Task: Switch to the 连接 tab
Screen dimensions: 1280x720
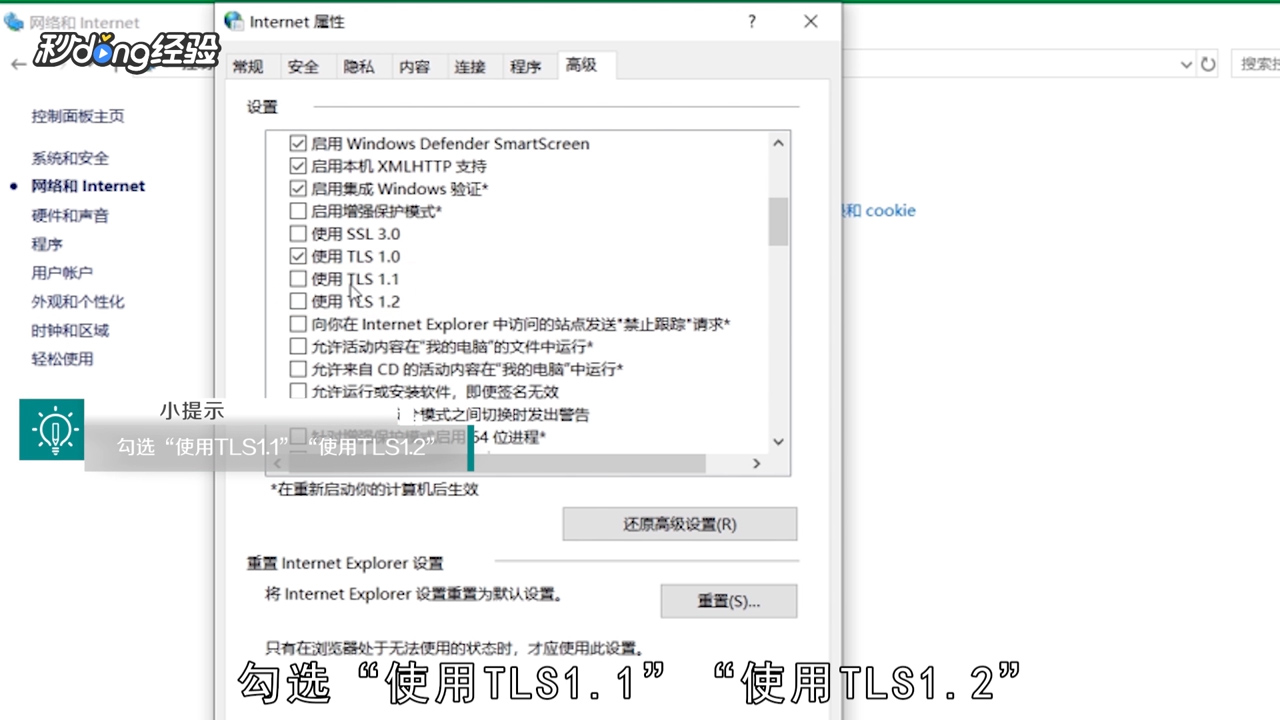Action: pos(470,66)
